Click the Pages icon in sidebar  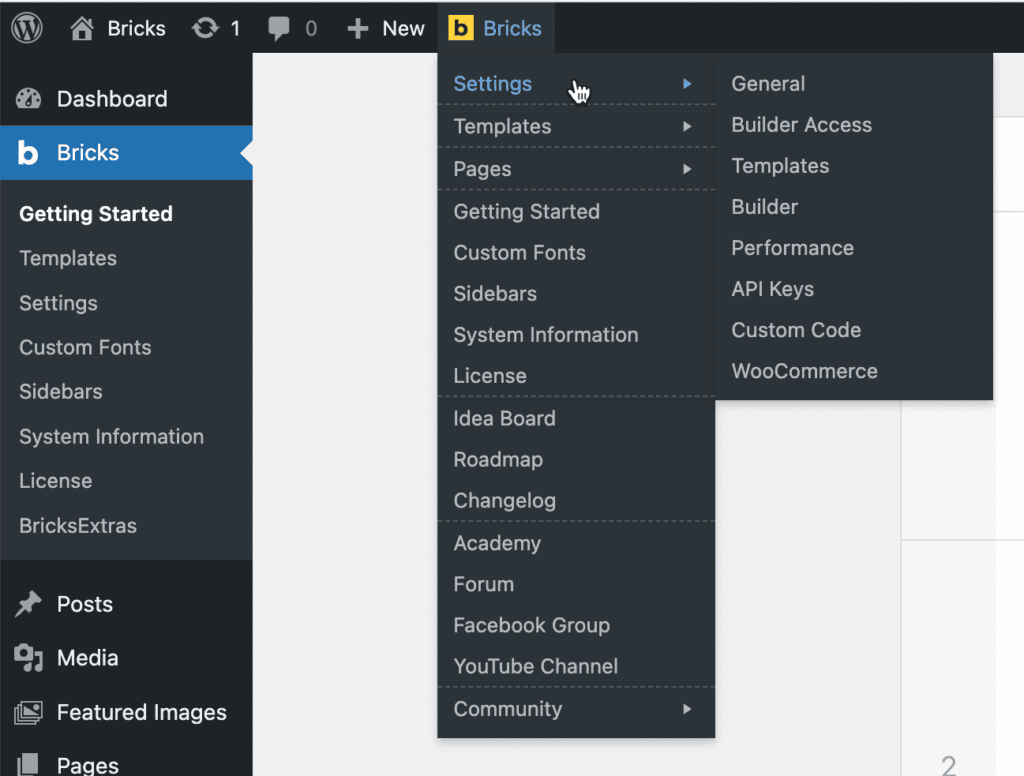point(27,764)
